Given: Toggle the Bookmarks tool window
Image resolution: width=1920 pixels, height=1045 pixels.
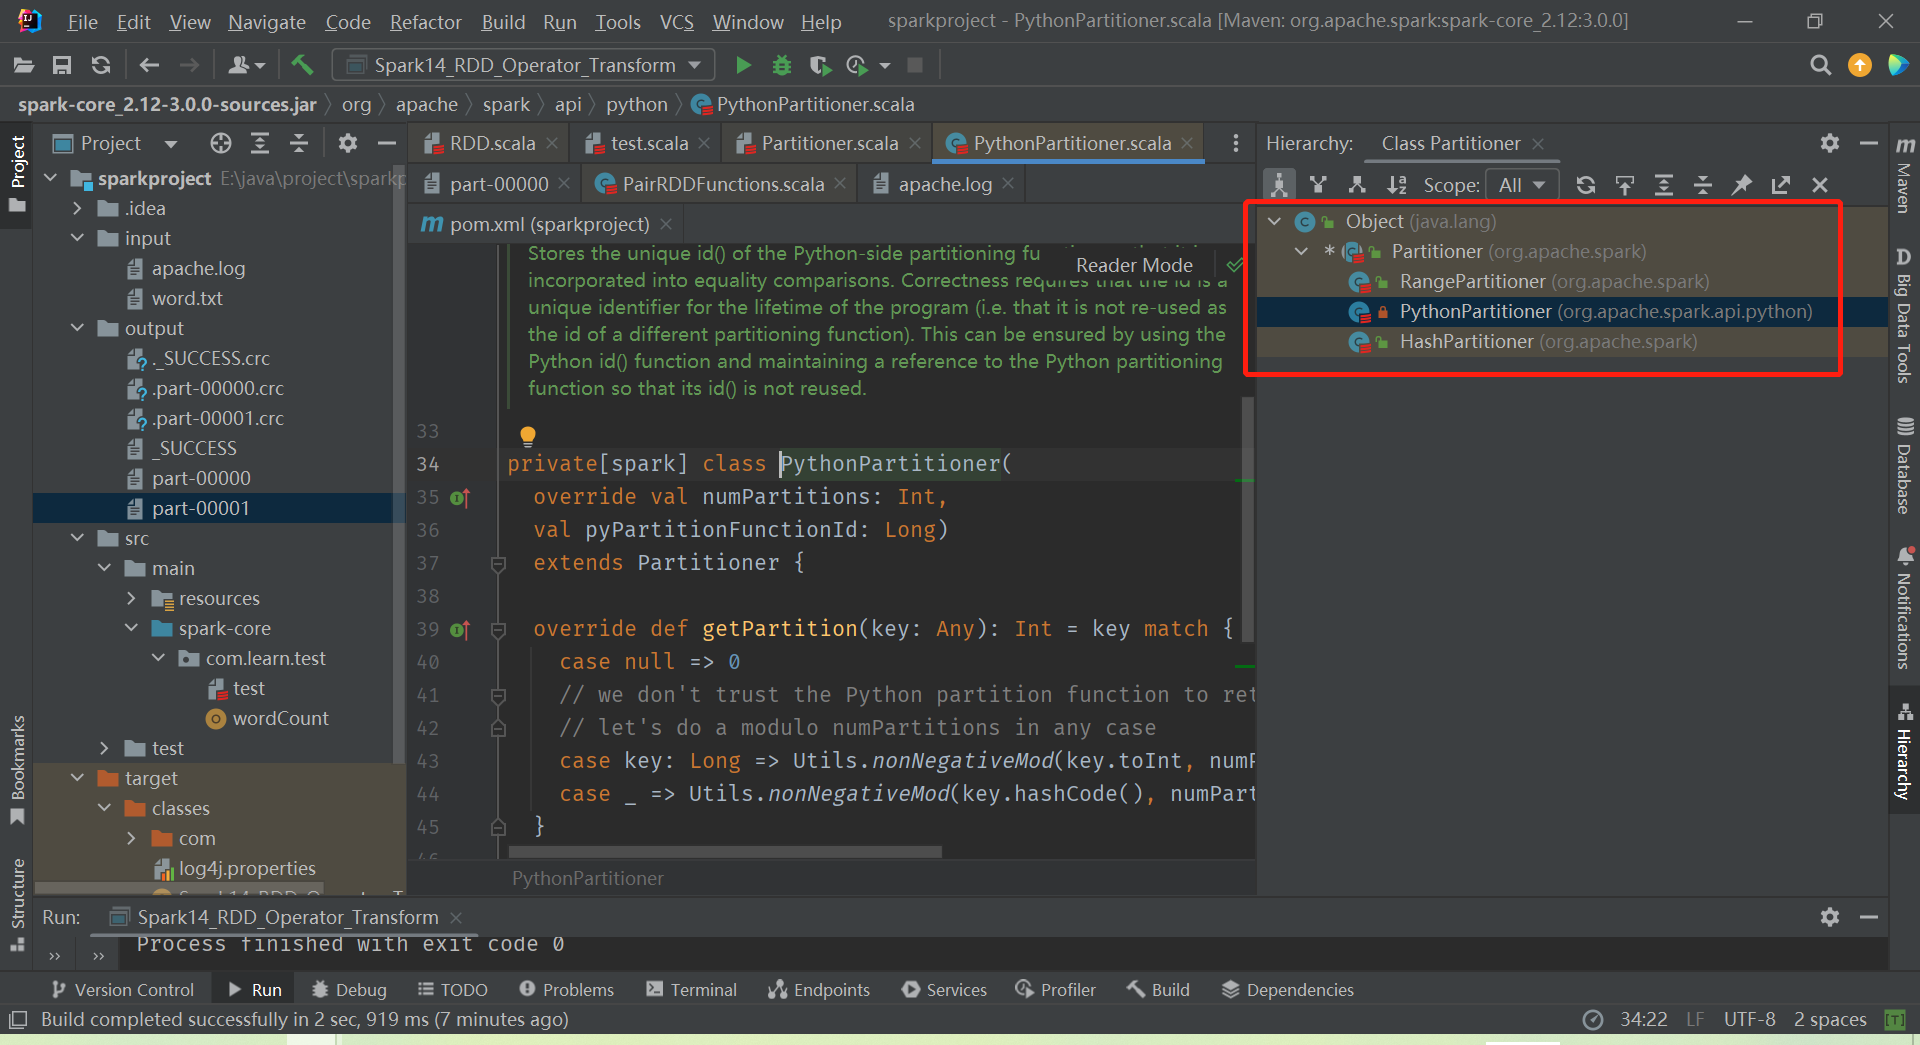Looking at the screenshot, I should [x=17, y=770].
